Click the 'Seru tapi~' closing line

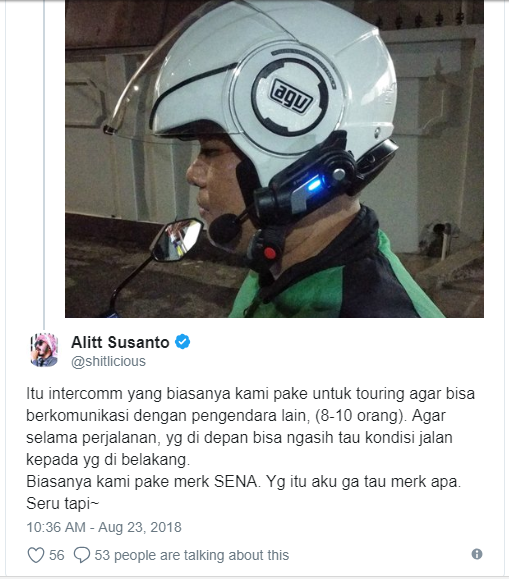pos(63,503)
